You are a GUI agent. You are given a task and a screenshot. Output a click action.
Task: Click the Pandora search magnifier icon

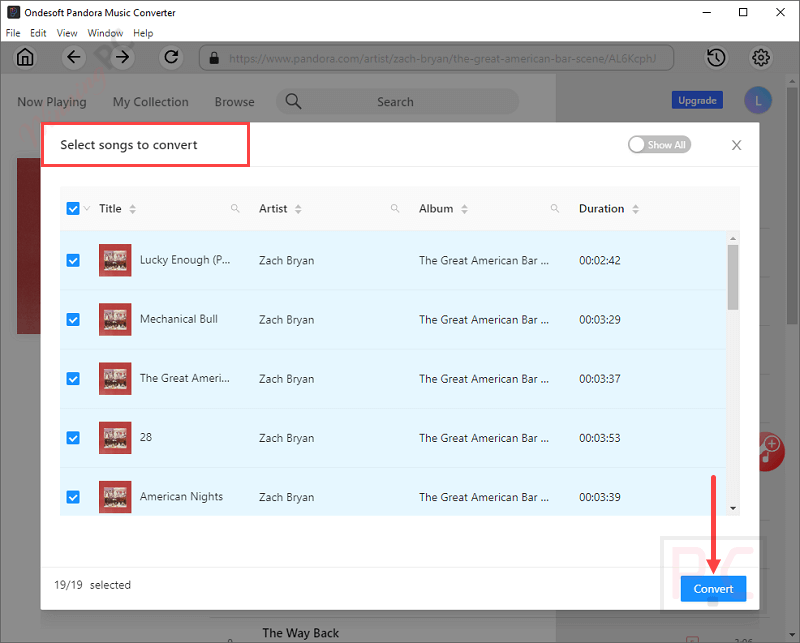click(293, 101)
